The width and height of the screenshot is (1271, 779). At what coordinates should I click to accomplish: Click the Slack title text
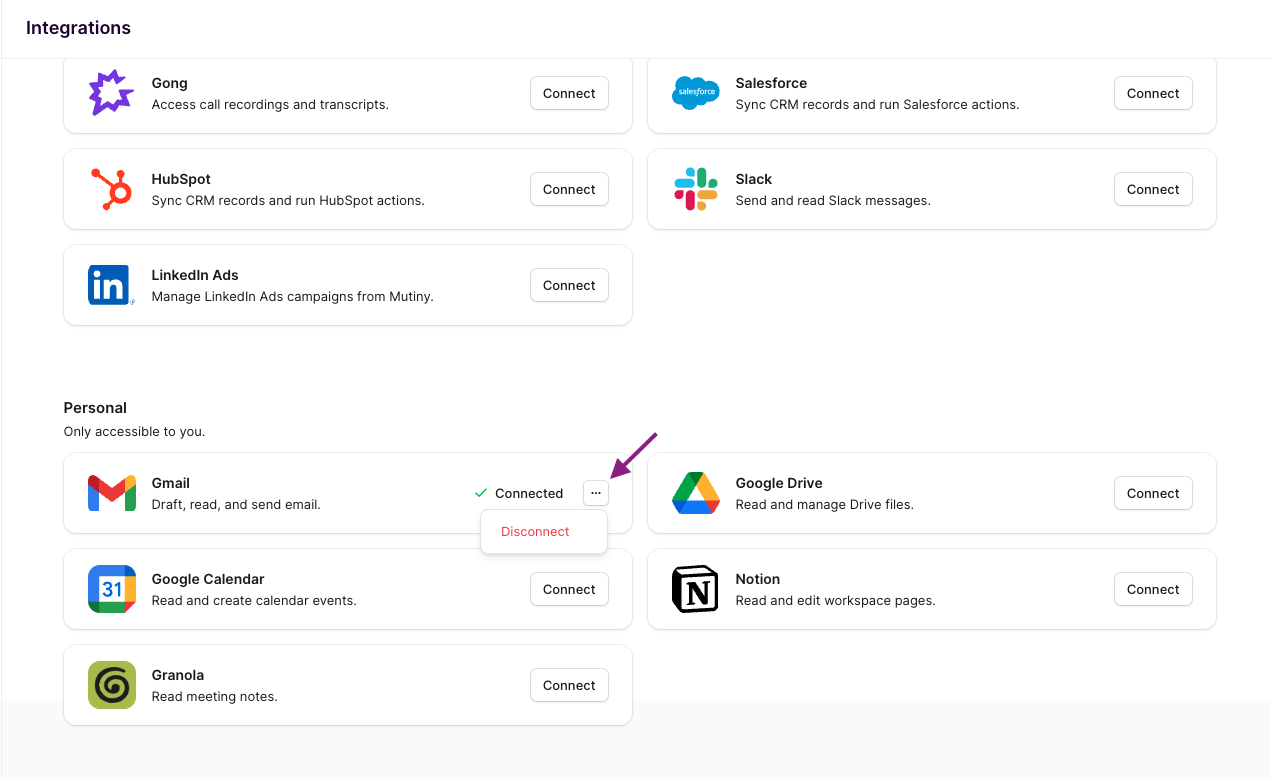pos(753,179)
